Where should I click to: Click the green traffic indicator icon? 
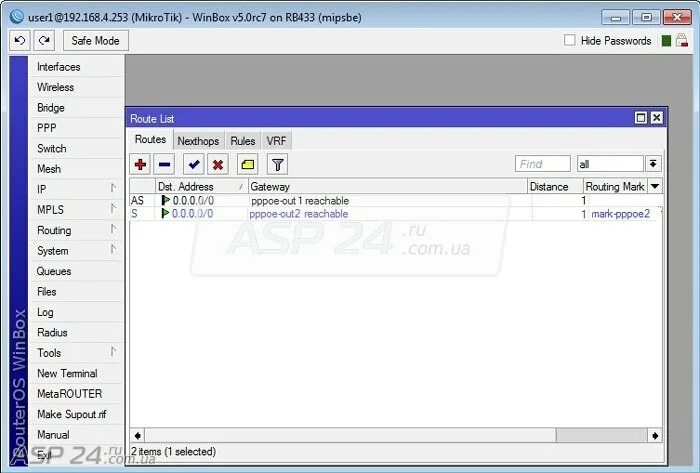tap(666, 41)
